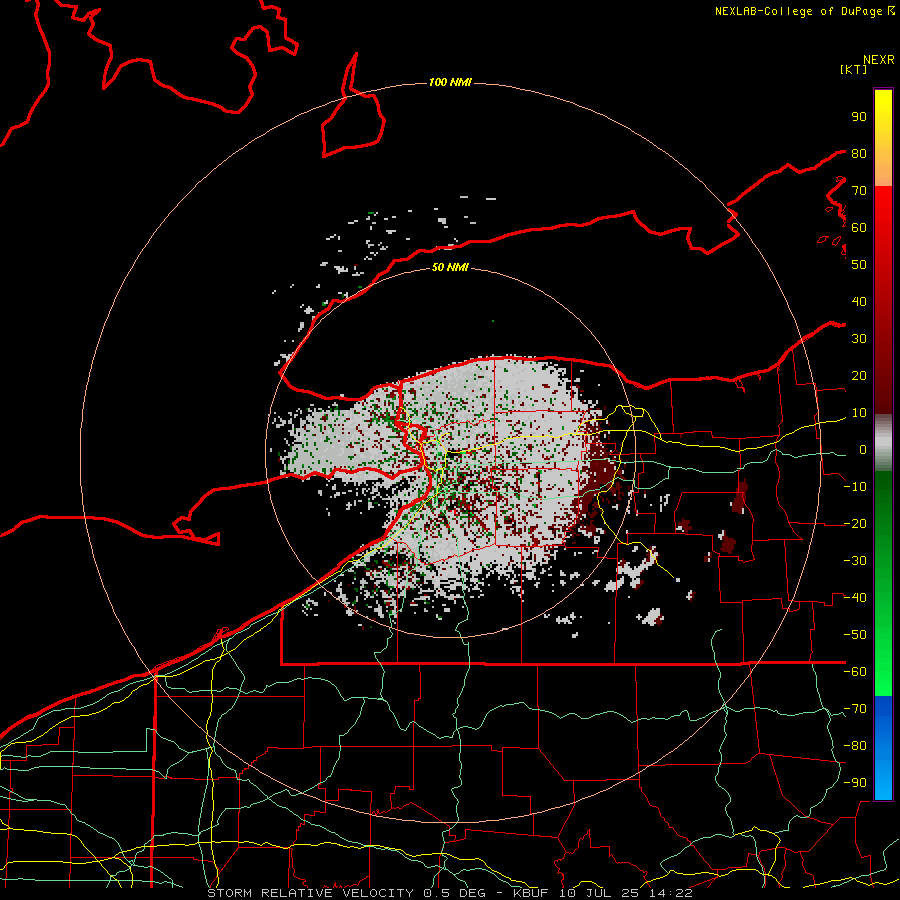Click the NEXR label above the color scale
Image resolution: width=900 pixels, height=900 pixels.
point(878,60)
